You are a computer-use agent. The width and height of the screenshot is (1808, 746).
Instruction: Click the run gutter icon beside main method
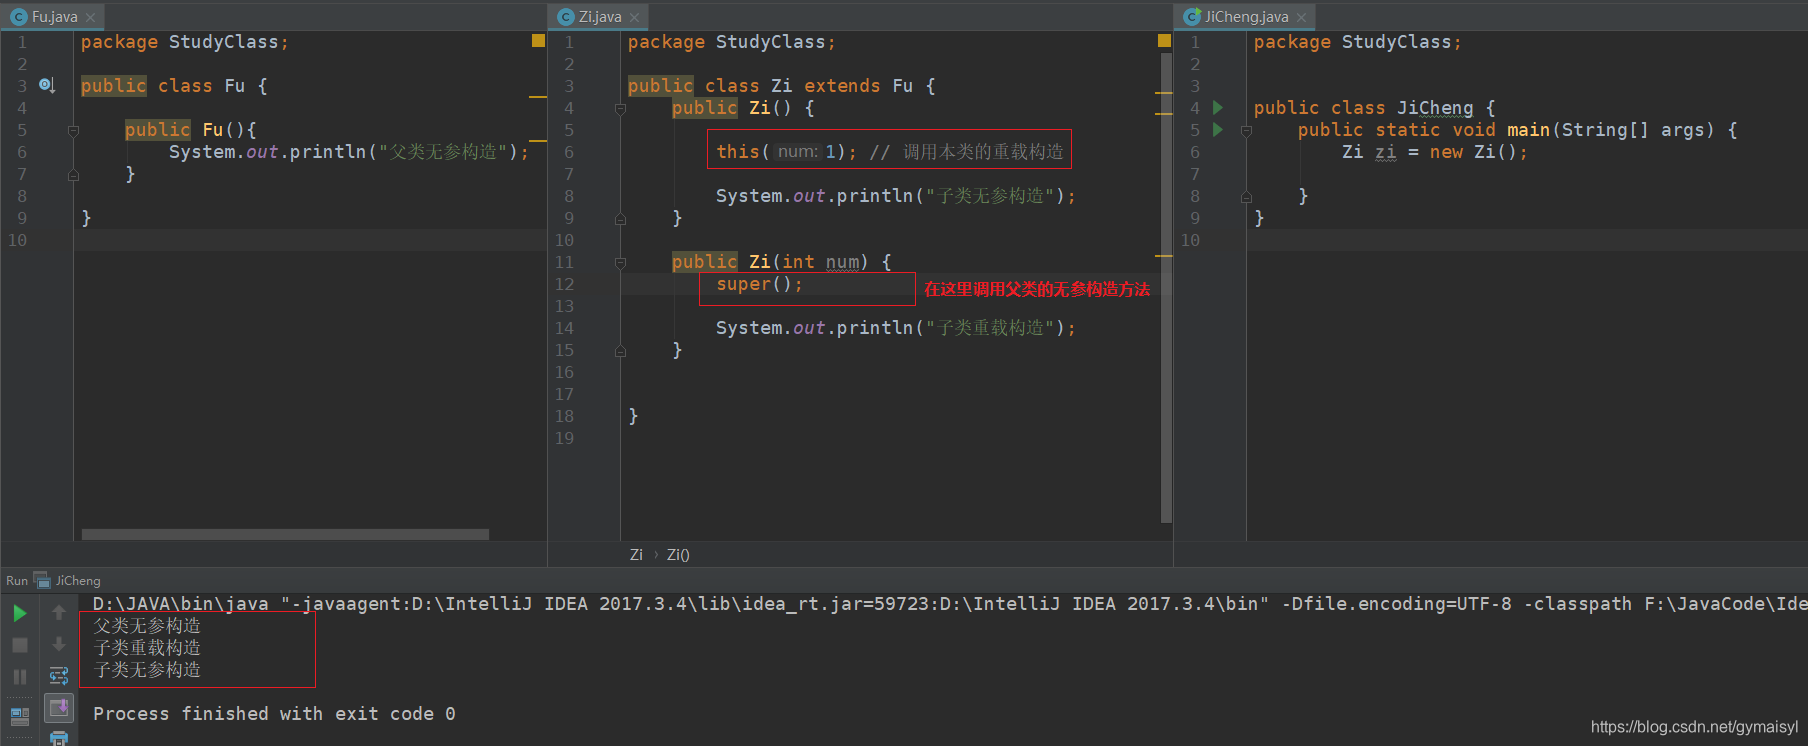(x=1217, y=129)
